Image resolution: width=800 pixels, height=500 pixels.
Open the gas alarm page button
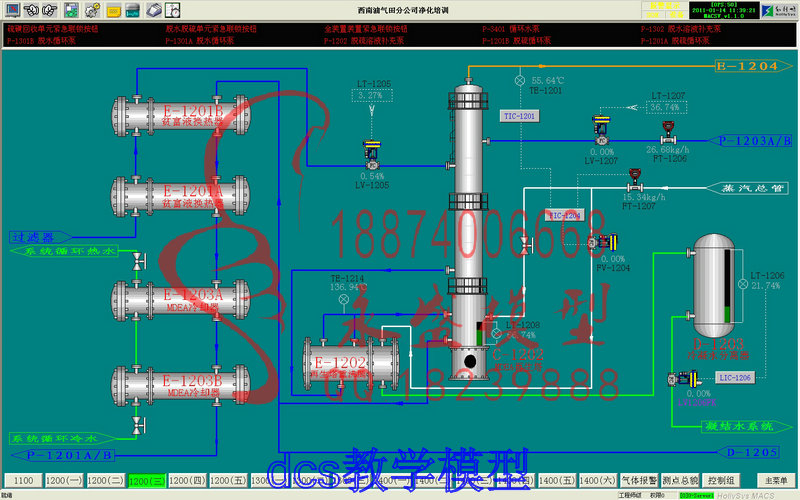639,480
